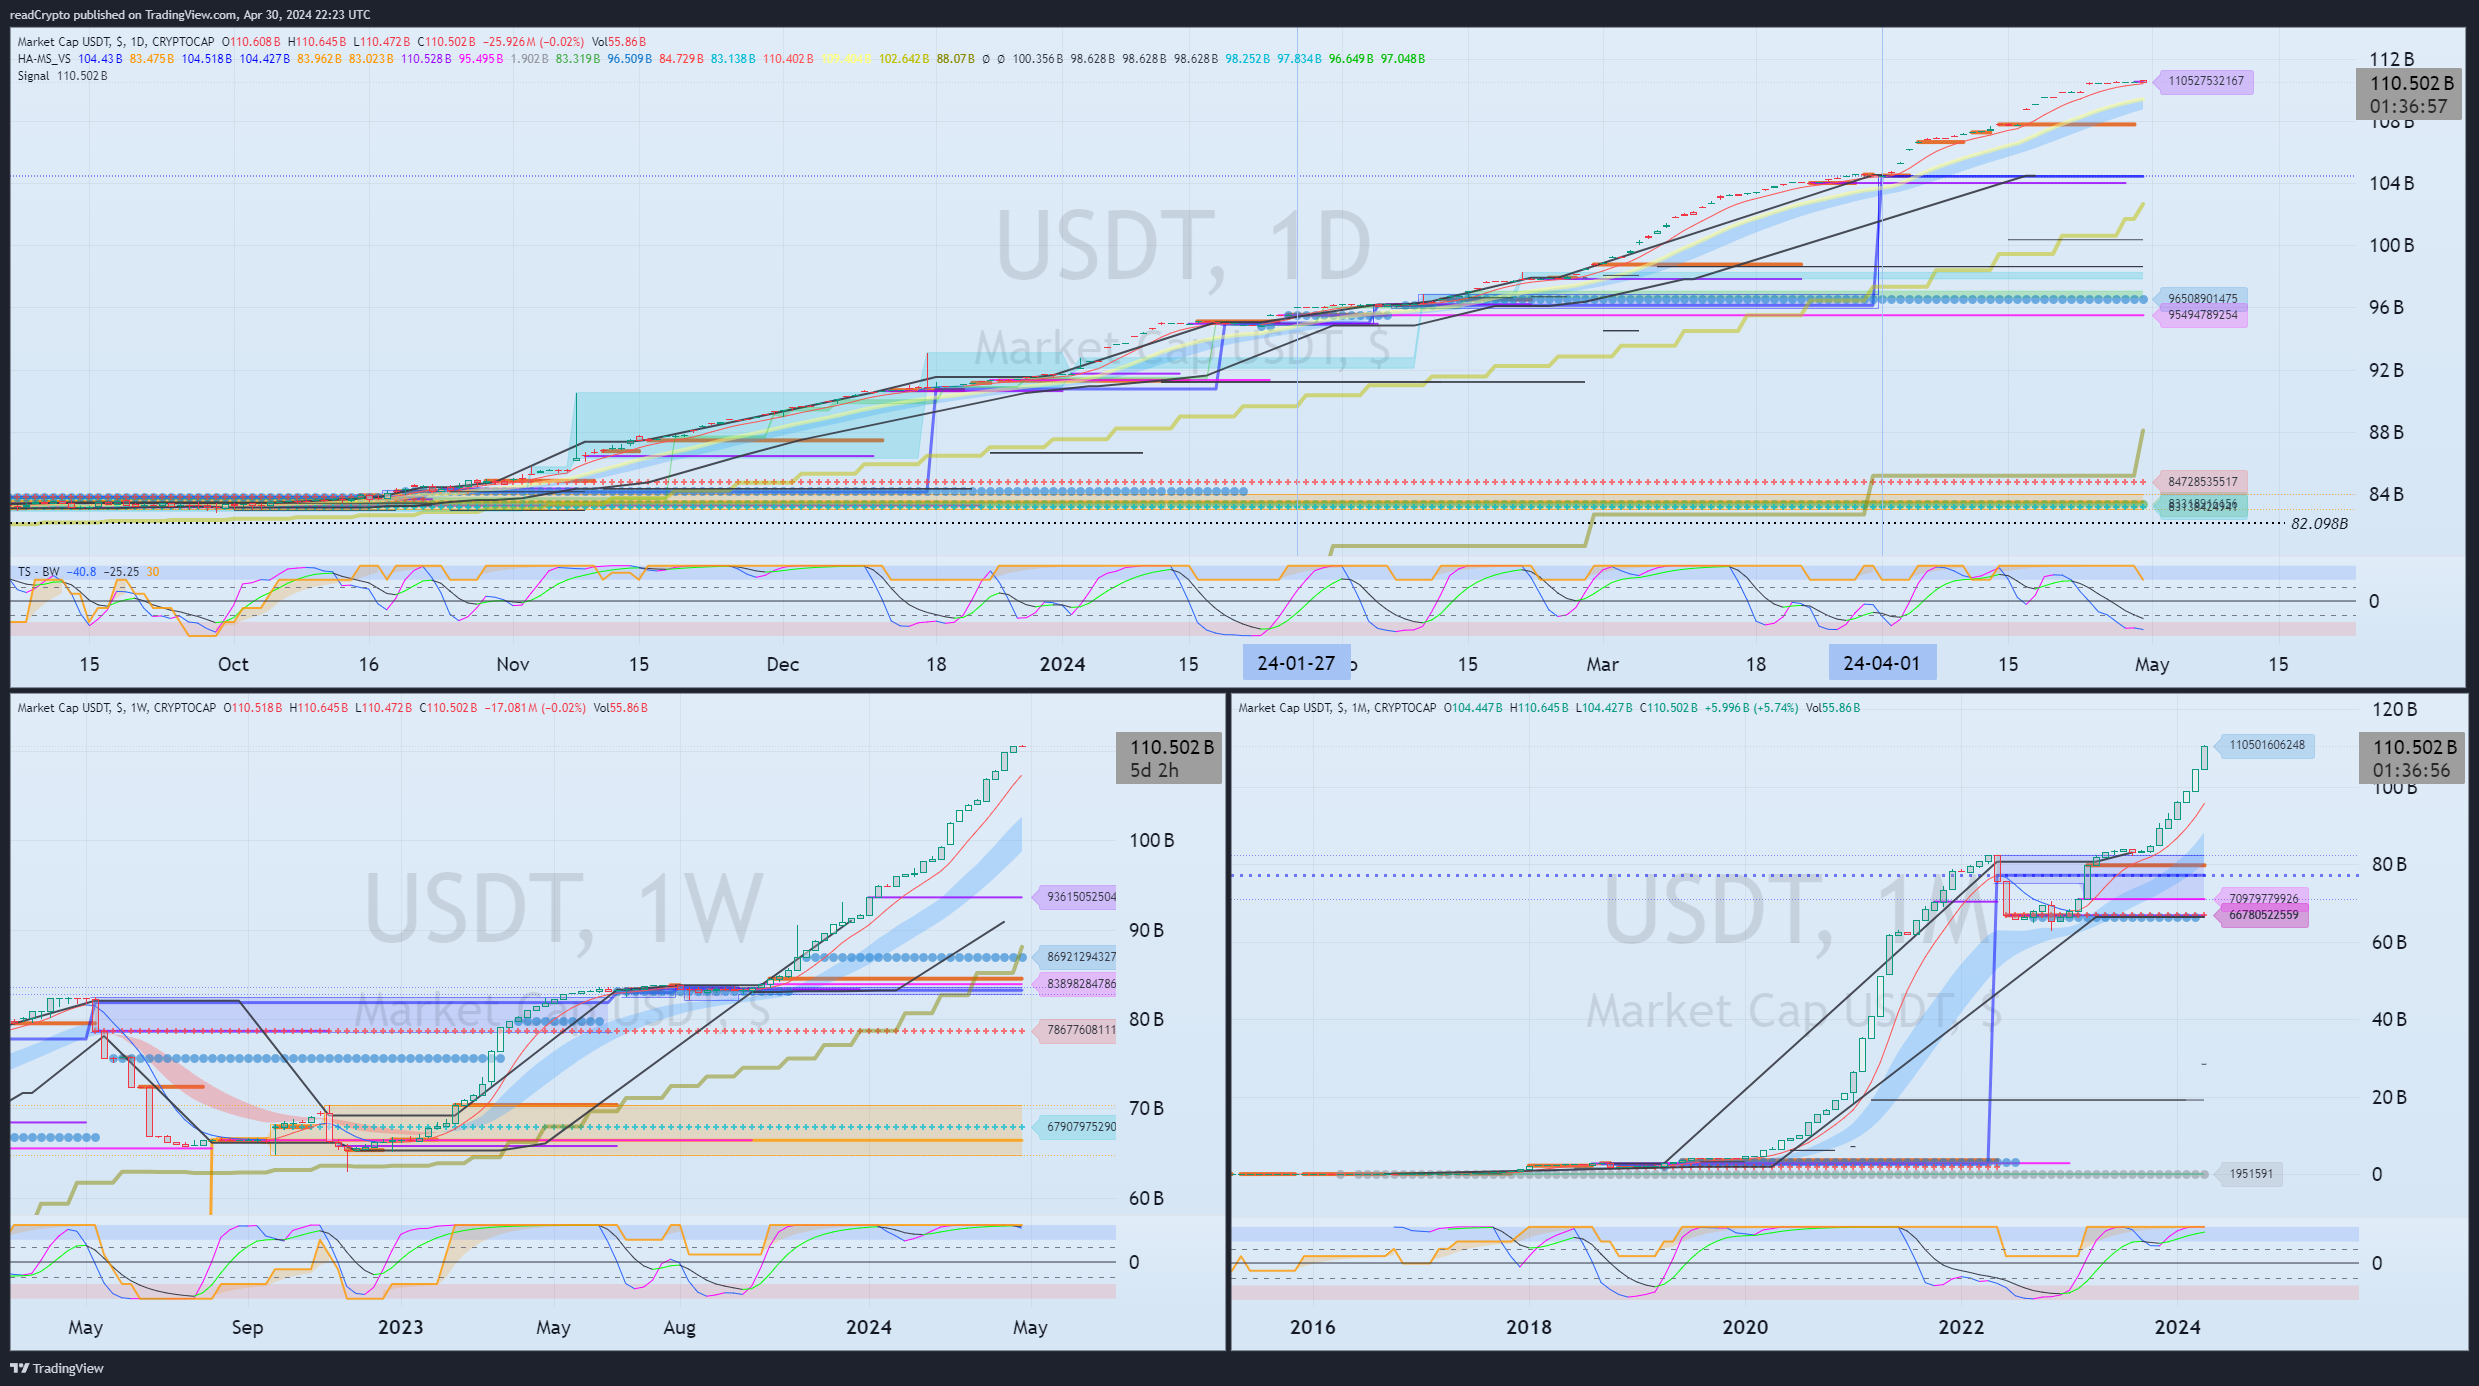
Task: Click the 1951591 label on the monthly chart
Action: [x=2249, y=1174]
